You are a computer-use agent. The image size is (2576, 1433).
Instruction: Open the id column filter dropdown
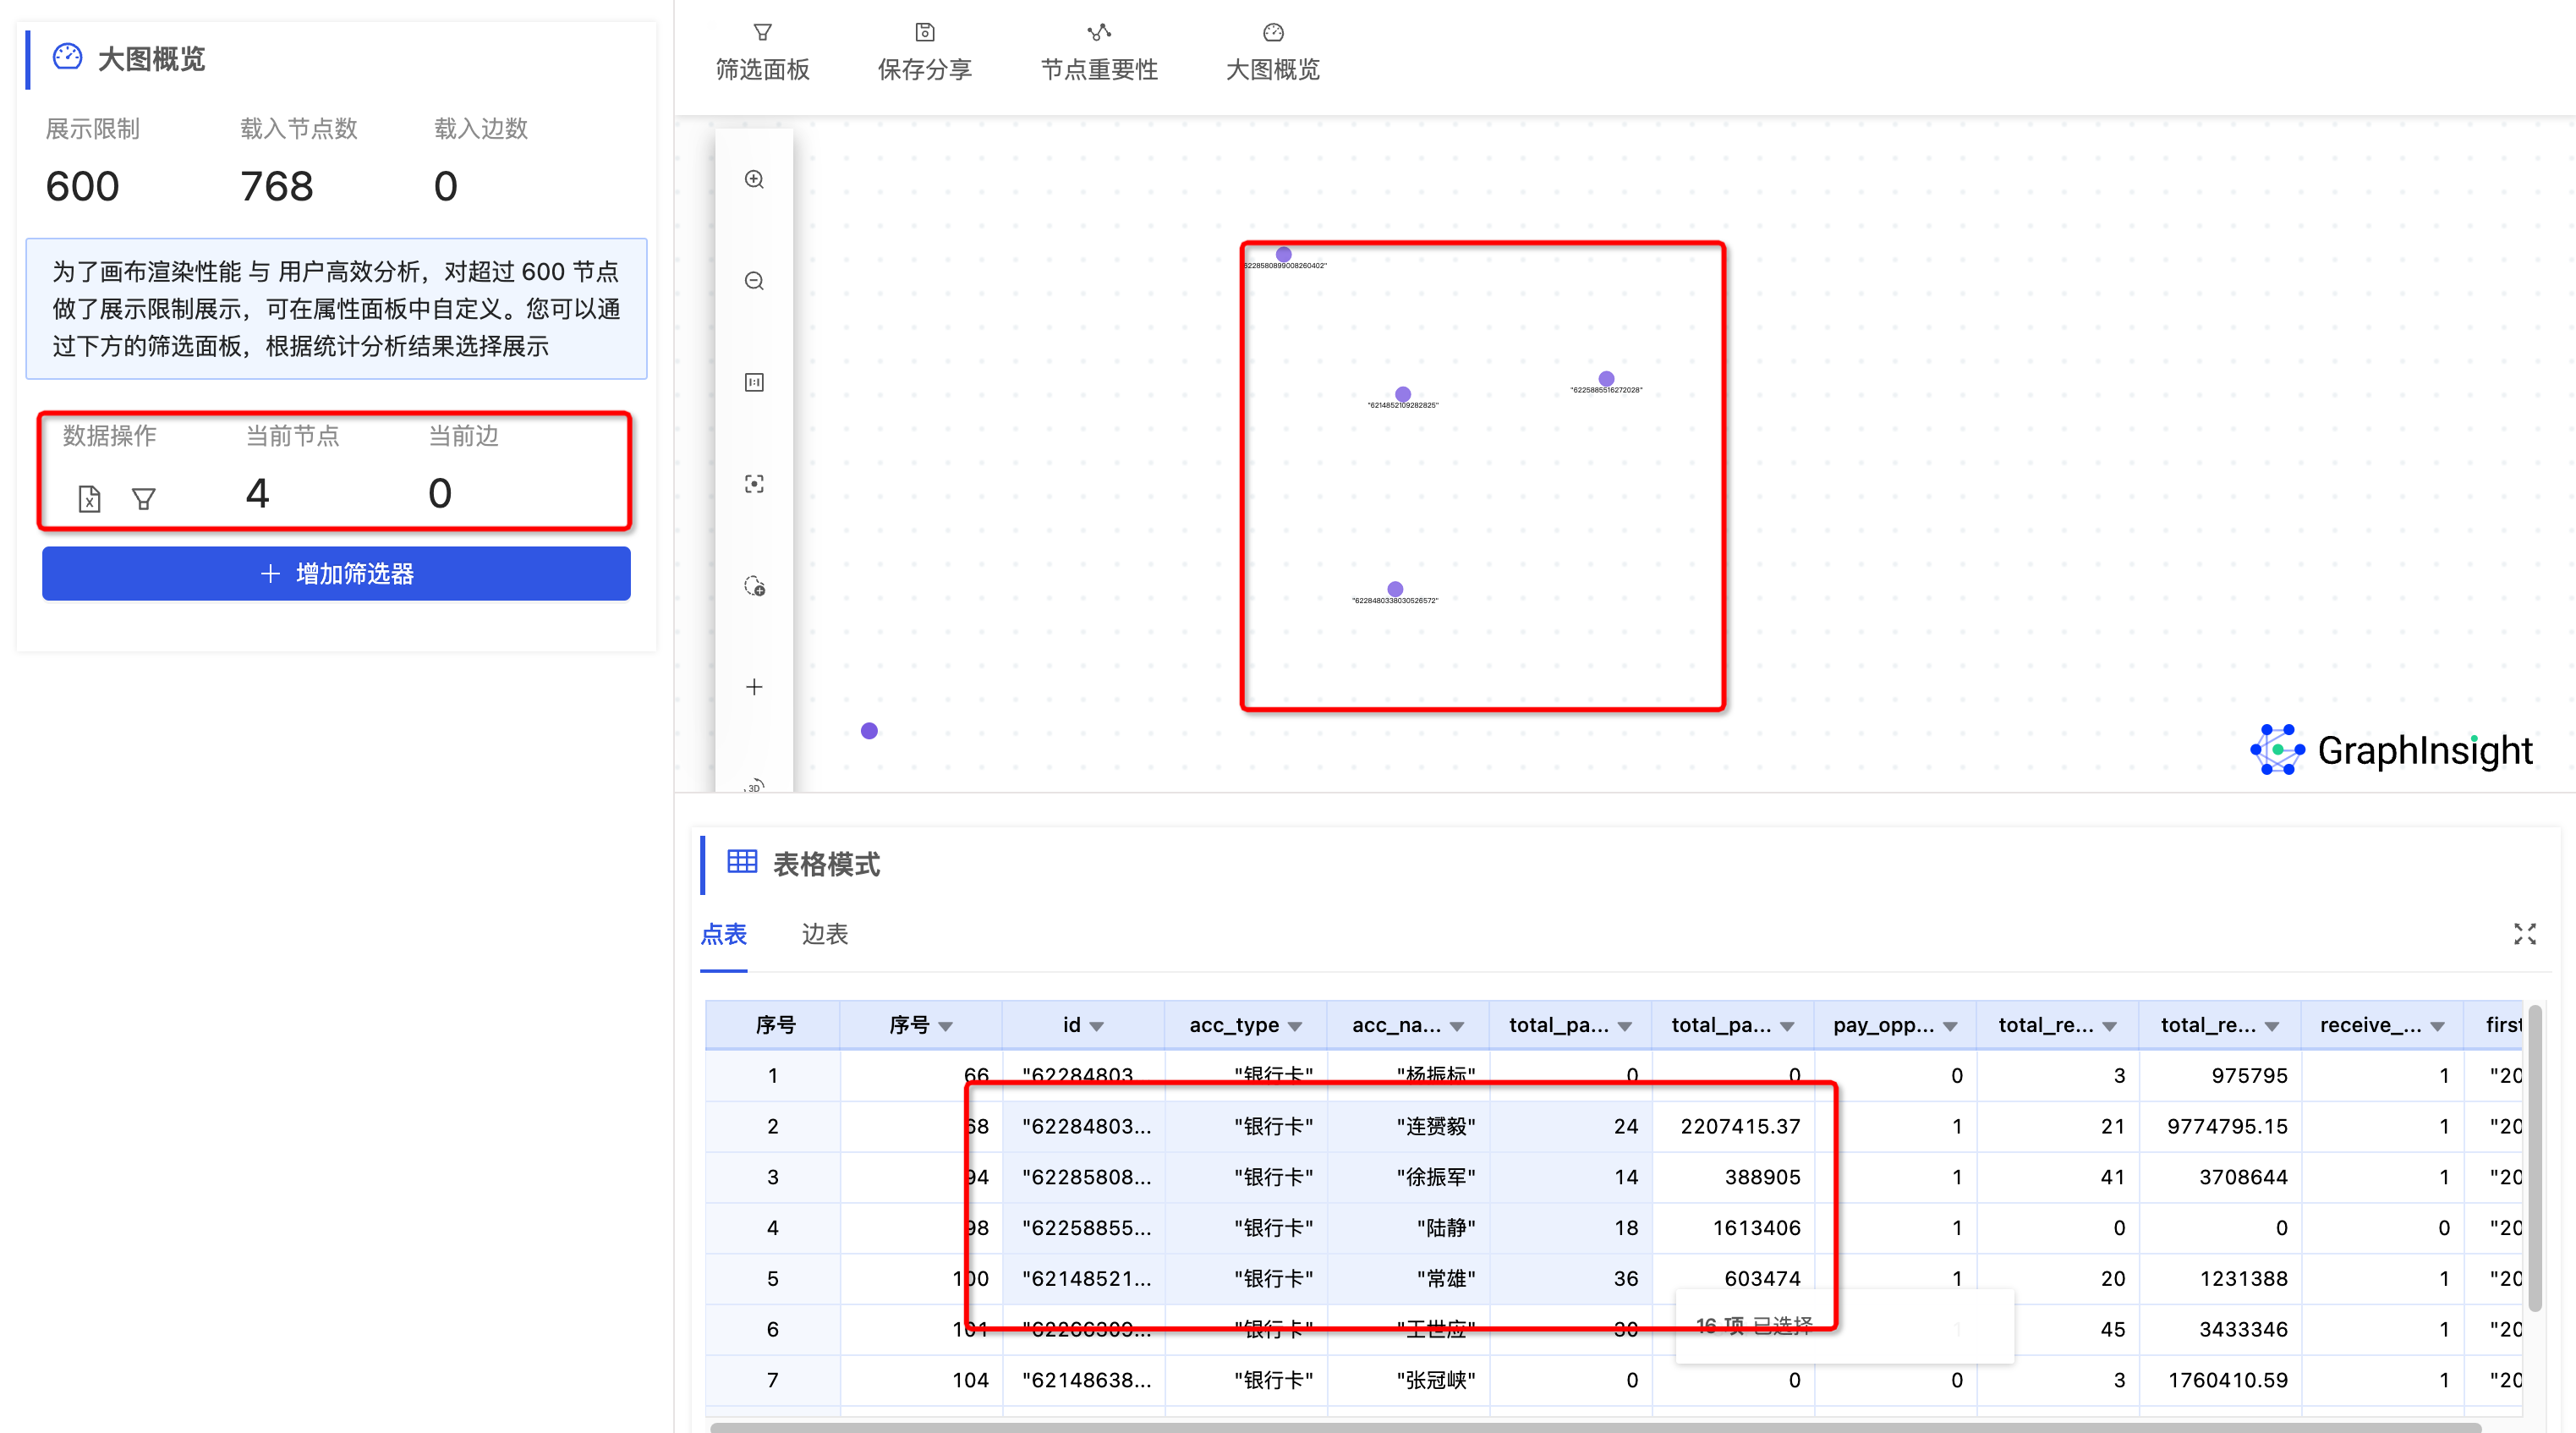click(1096, 1026)
